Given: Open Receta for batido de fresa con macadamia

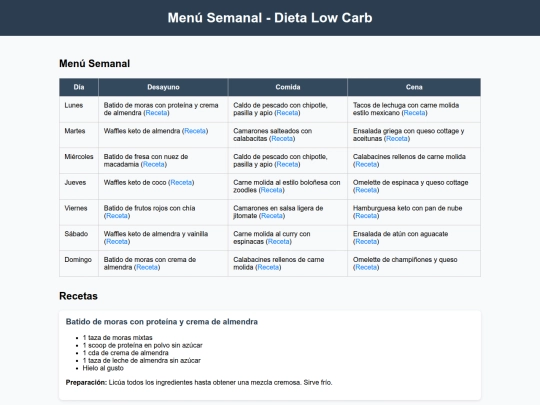Looking at the screenshot, I should (154, 164).
